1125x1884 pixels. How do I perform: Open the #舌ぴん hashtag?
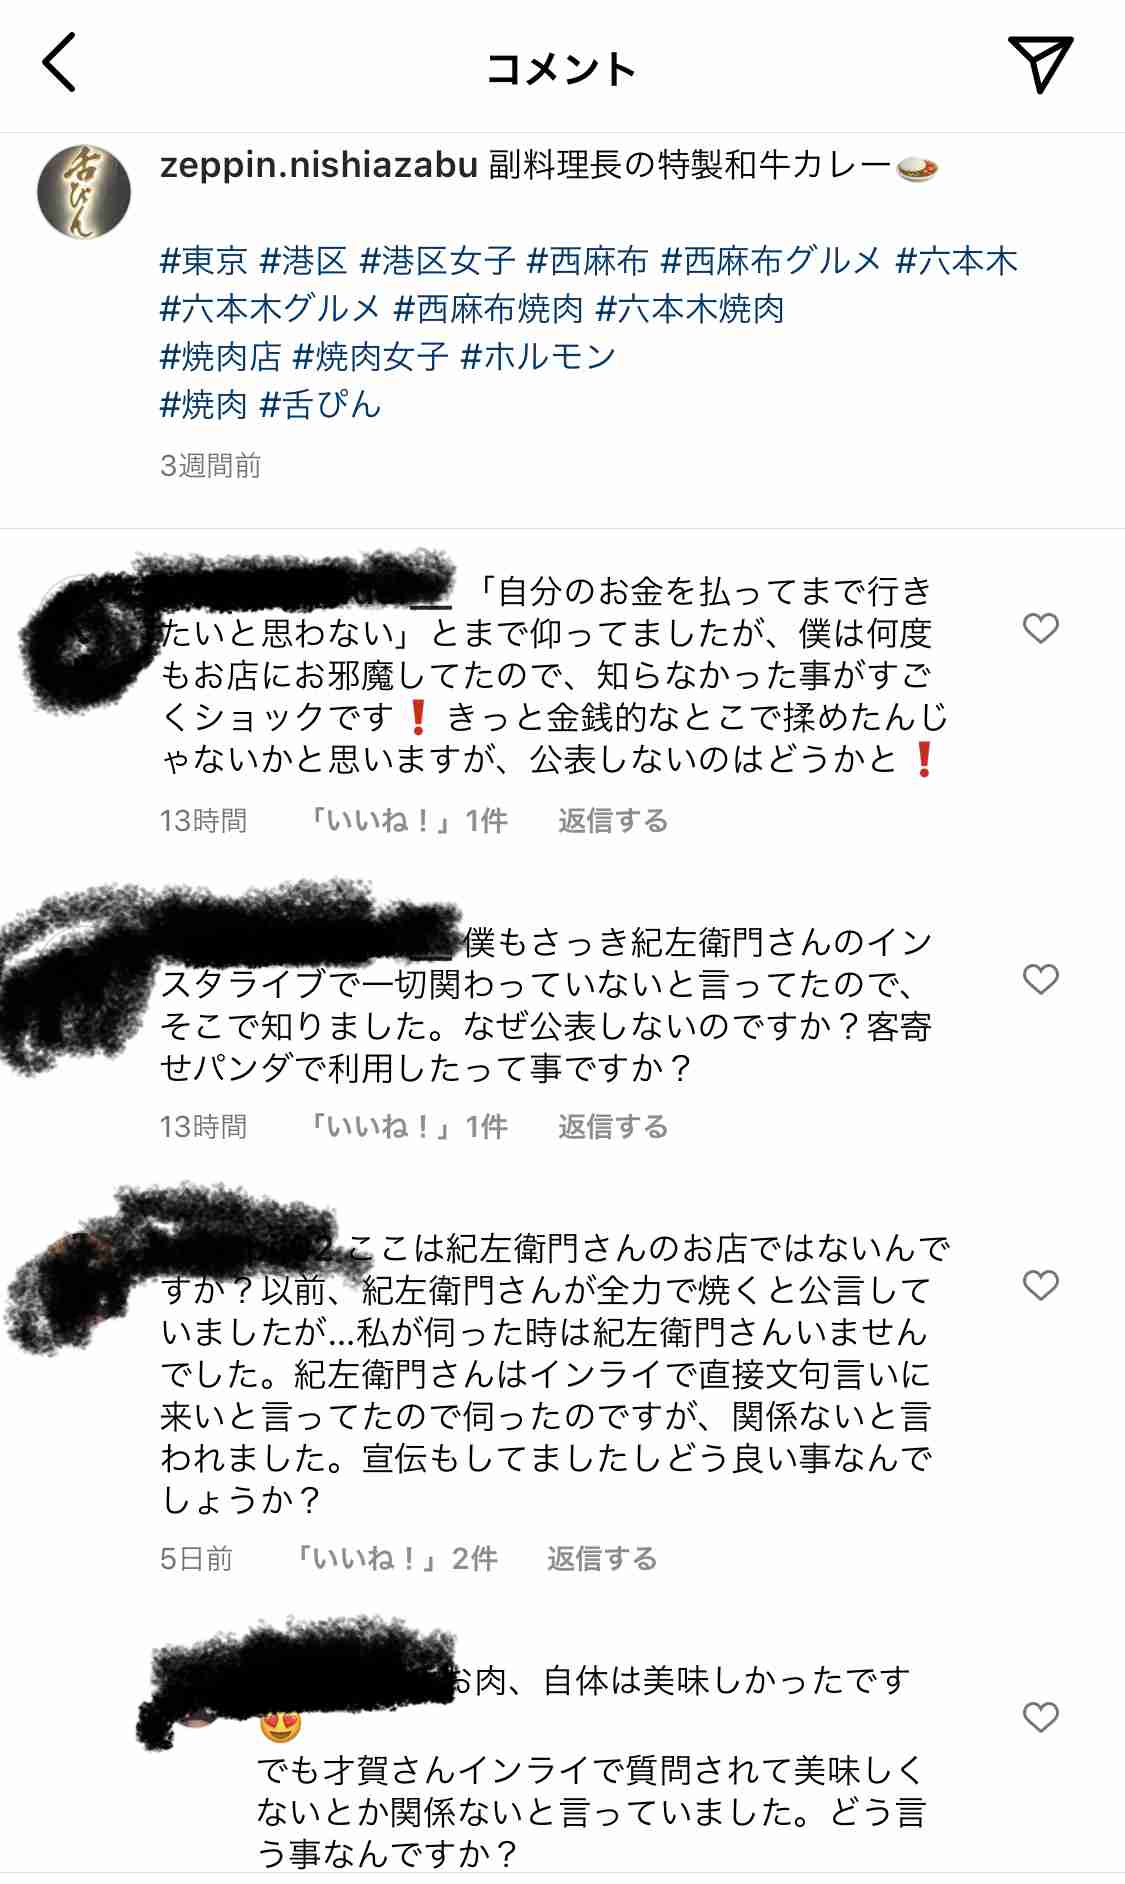click(x=321, y=405)
